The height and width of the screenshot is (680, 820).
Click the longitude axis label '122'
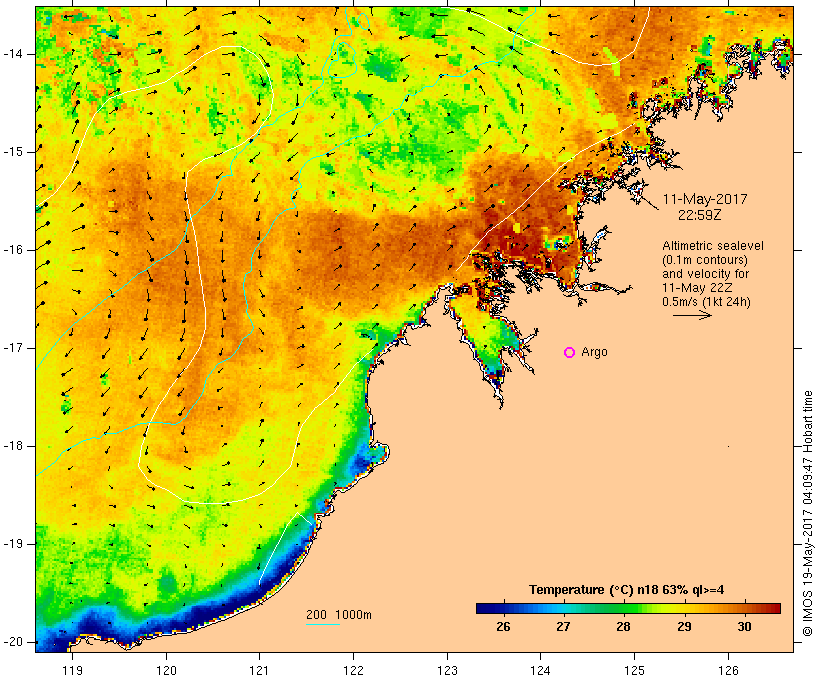tap(354, 671)
